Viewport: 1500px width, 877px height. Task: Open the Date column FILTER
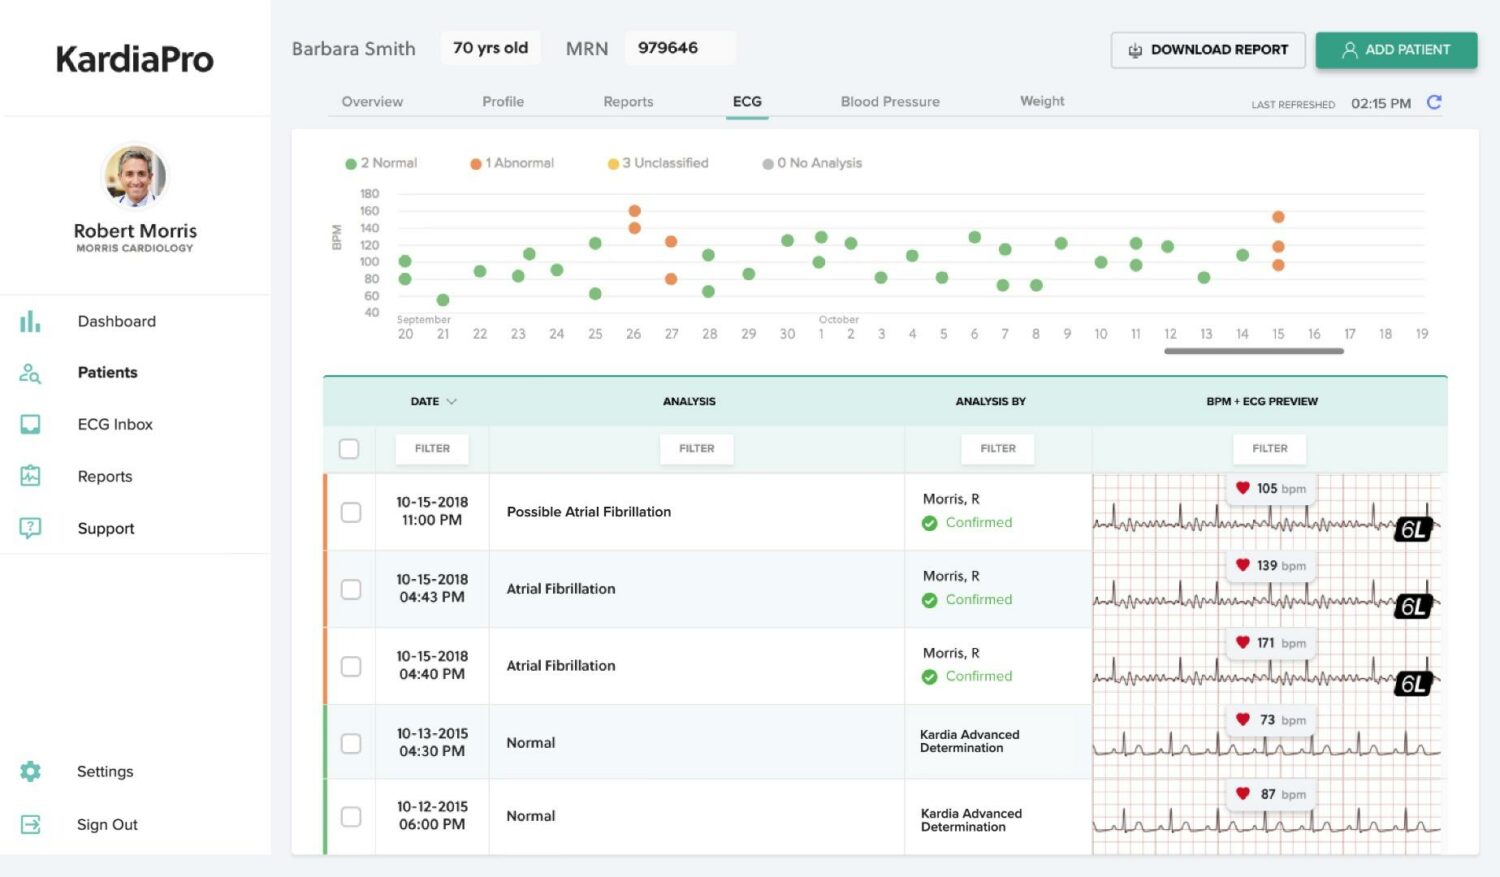click(x=432, y=449)
